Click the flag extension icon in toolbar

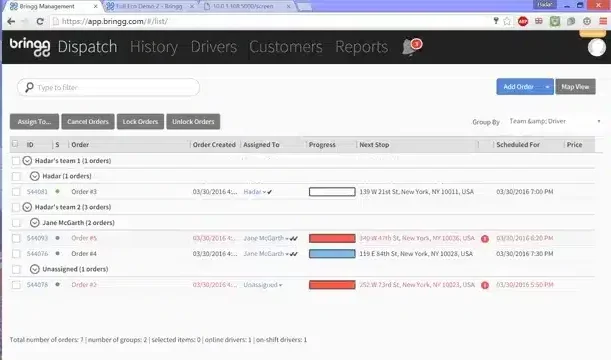539,21
